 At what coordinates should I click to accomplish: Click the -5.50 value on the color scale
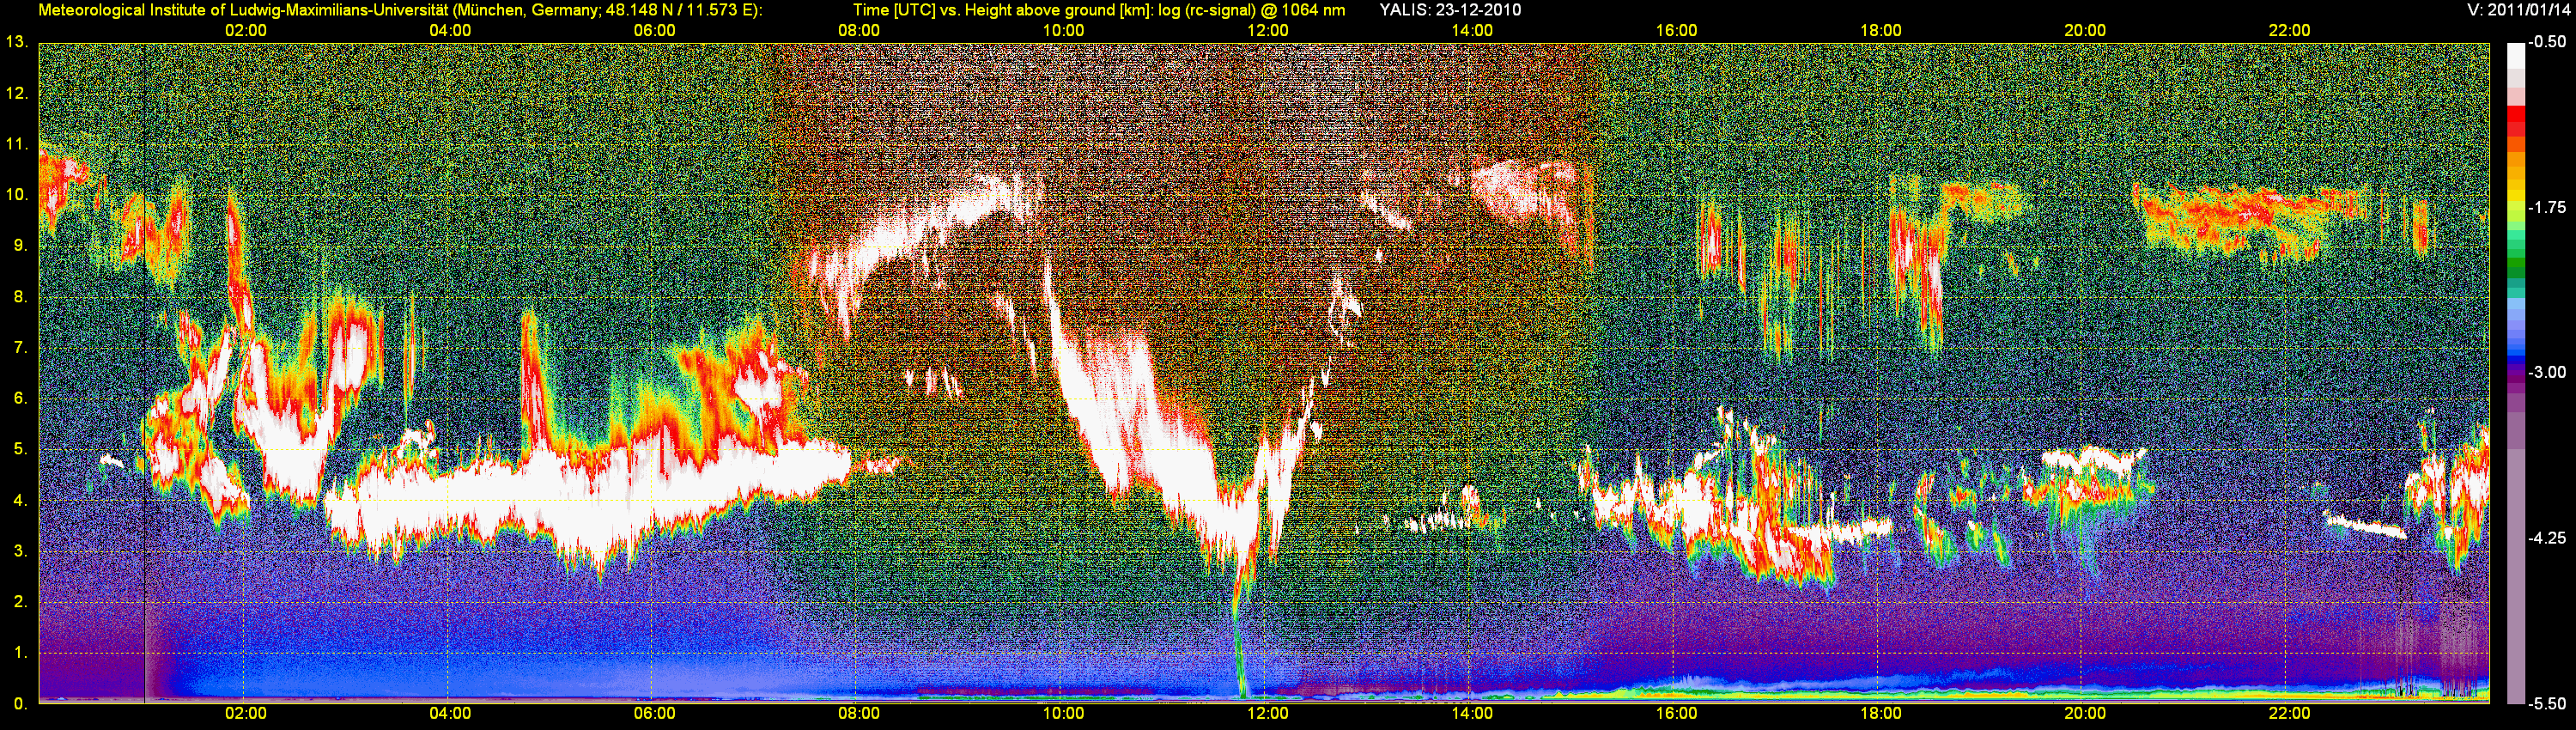[x=2546, y=703]
